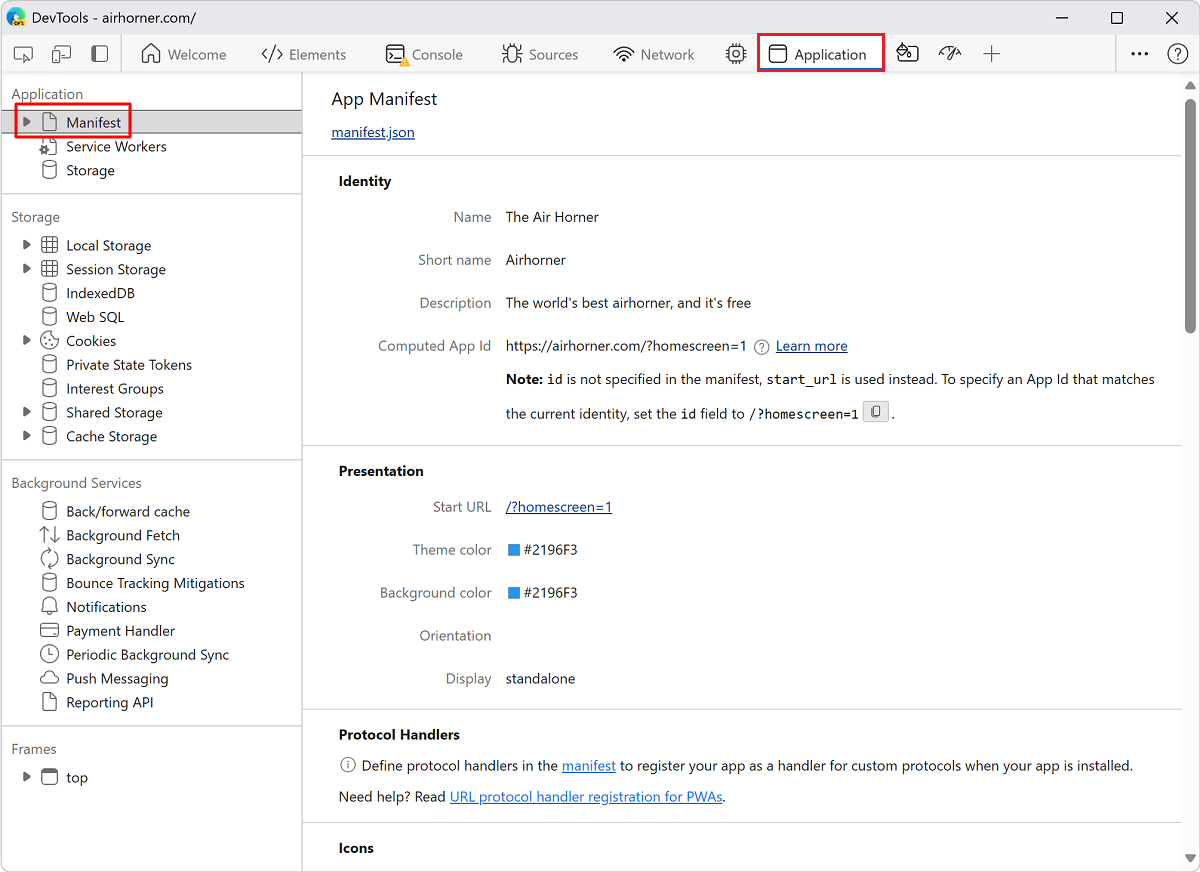Click the Periodic Background Sync clock icon

49,655
